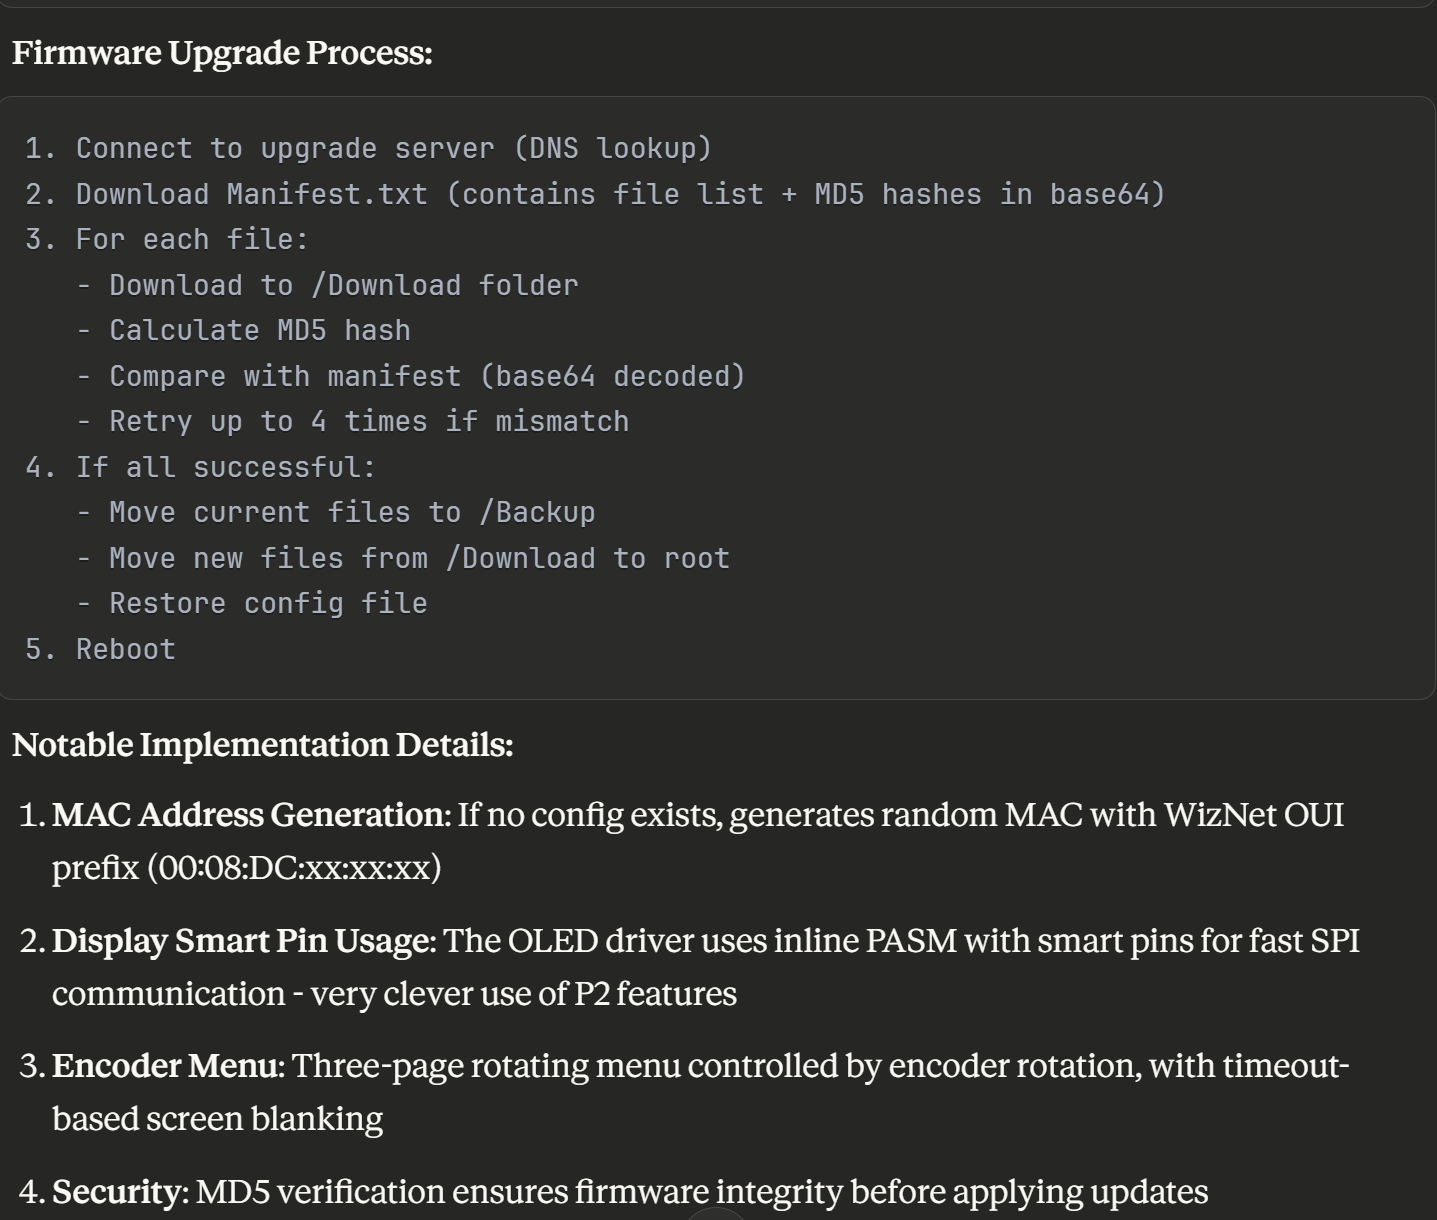This screenshot has height=1220, width=1437.
Task: Click the "5. Reboot" code line
Action: [x=100, y=650]
